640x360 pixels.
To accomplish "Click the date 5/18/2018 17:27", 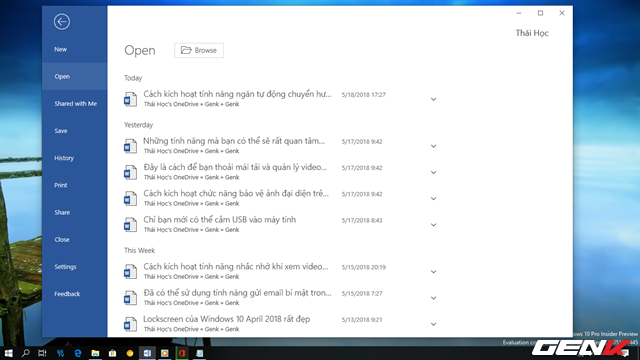I will click(x=364, y=95).
